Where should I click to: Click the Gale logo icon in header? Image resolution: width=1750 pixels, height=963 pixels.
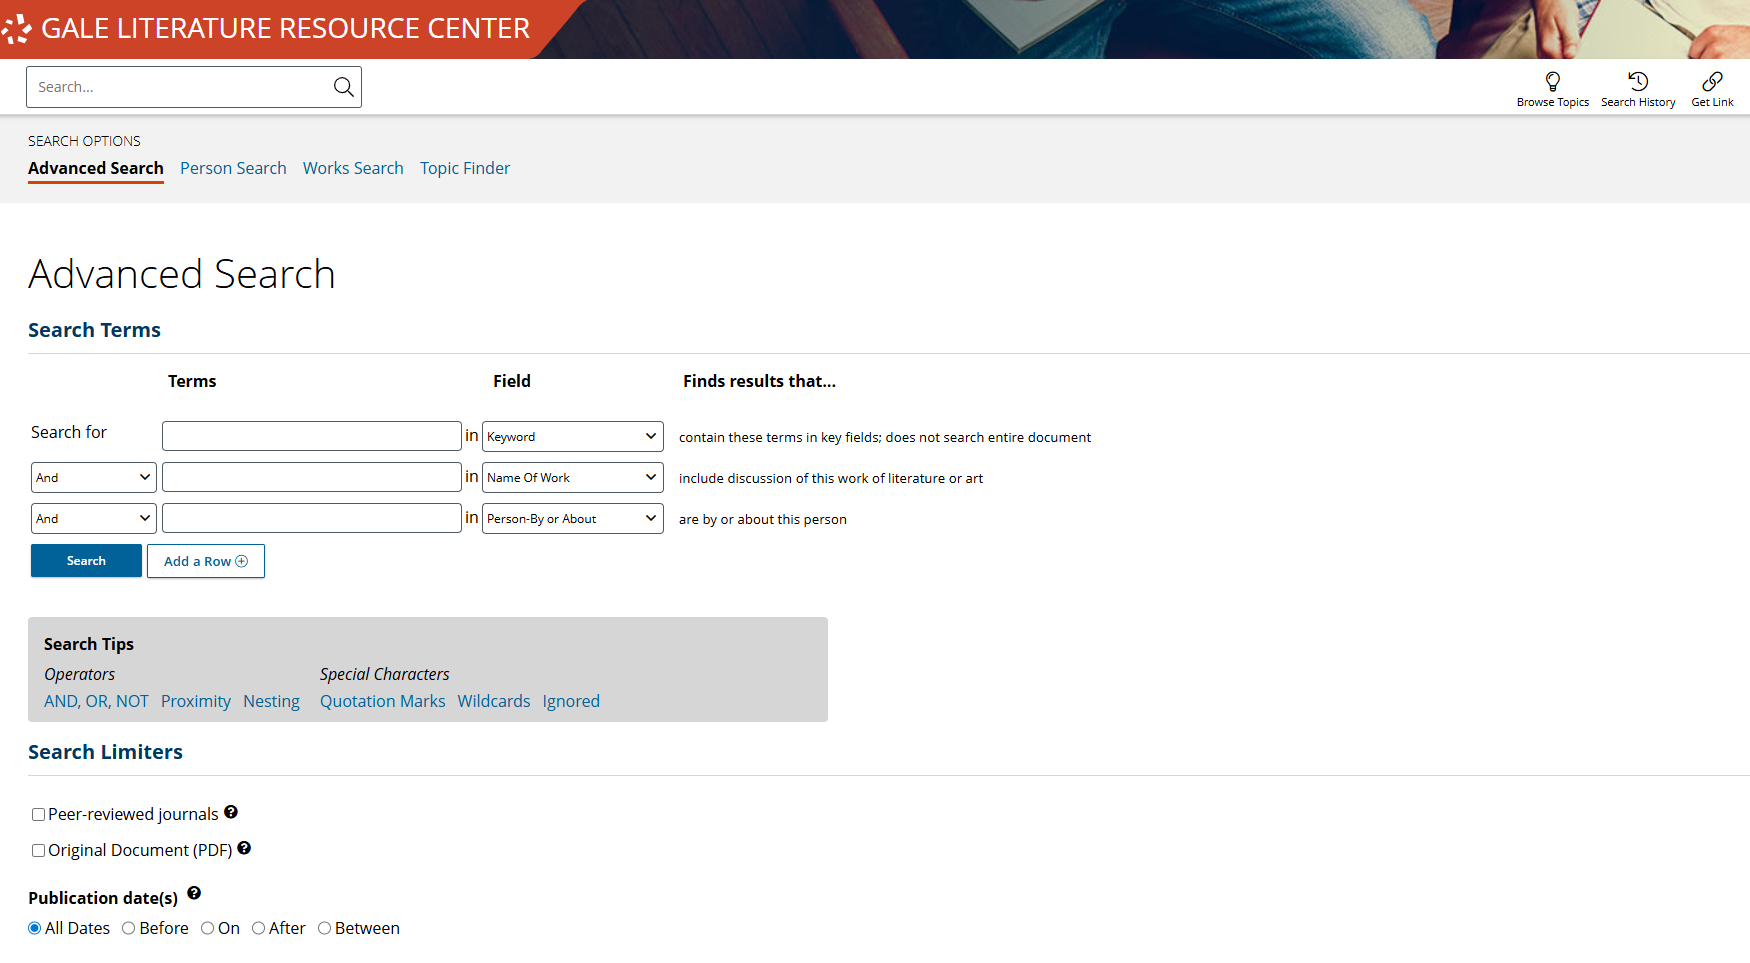click(x=16, y=29)
